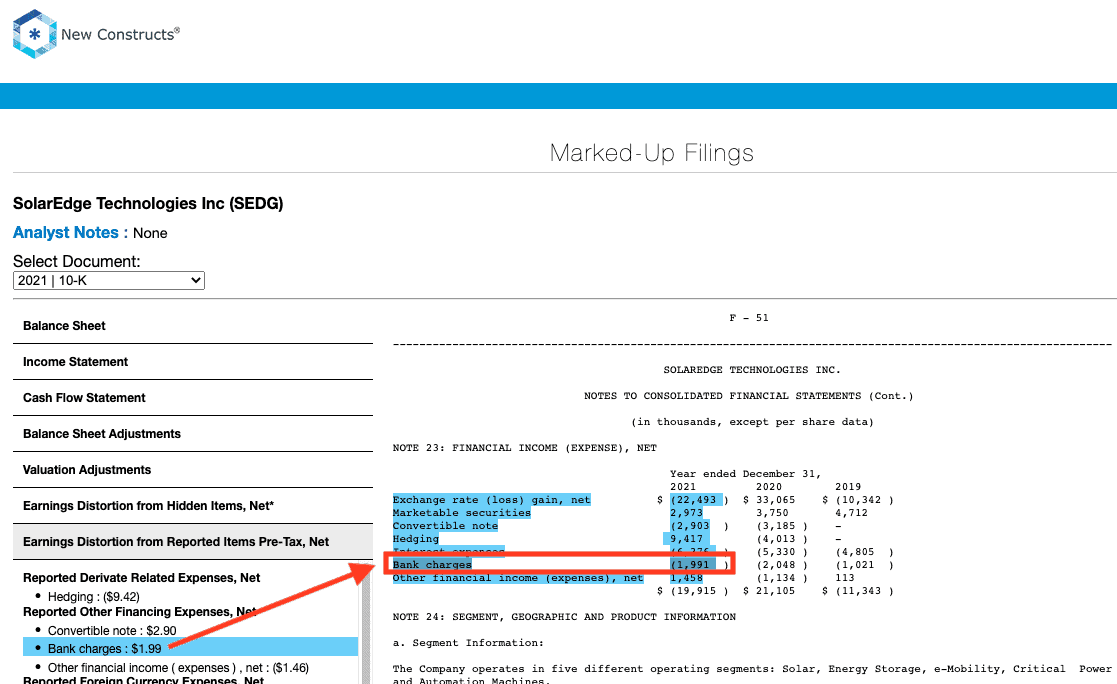
Task: Click highlighted 'Exchange rate (loss) gain, net' row label
Action: tap(492, 500)
